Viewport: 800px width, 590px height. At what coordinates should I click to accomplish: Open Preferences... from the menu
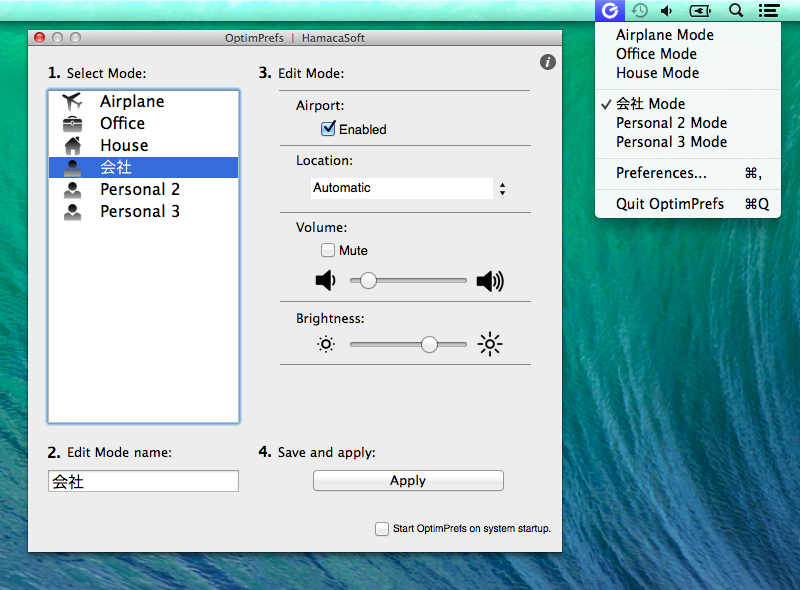[687, 173]
